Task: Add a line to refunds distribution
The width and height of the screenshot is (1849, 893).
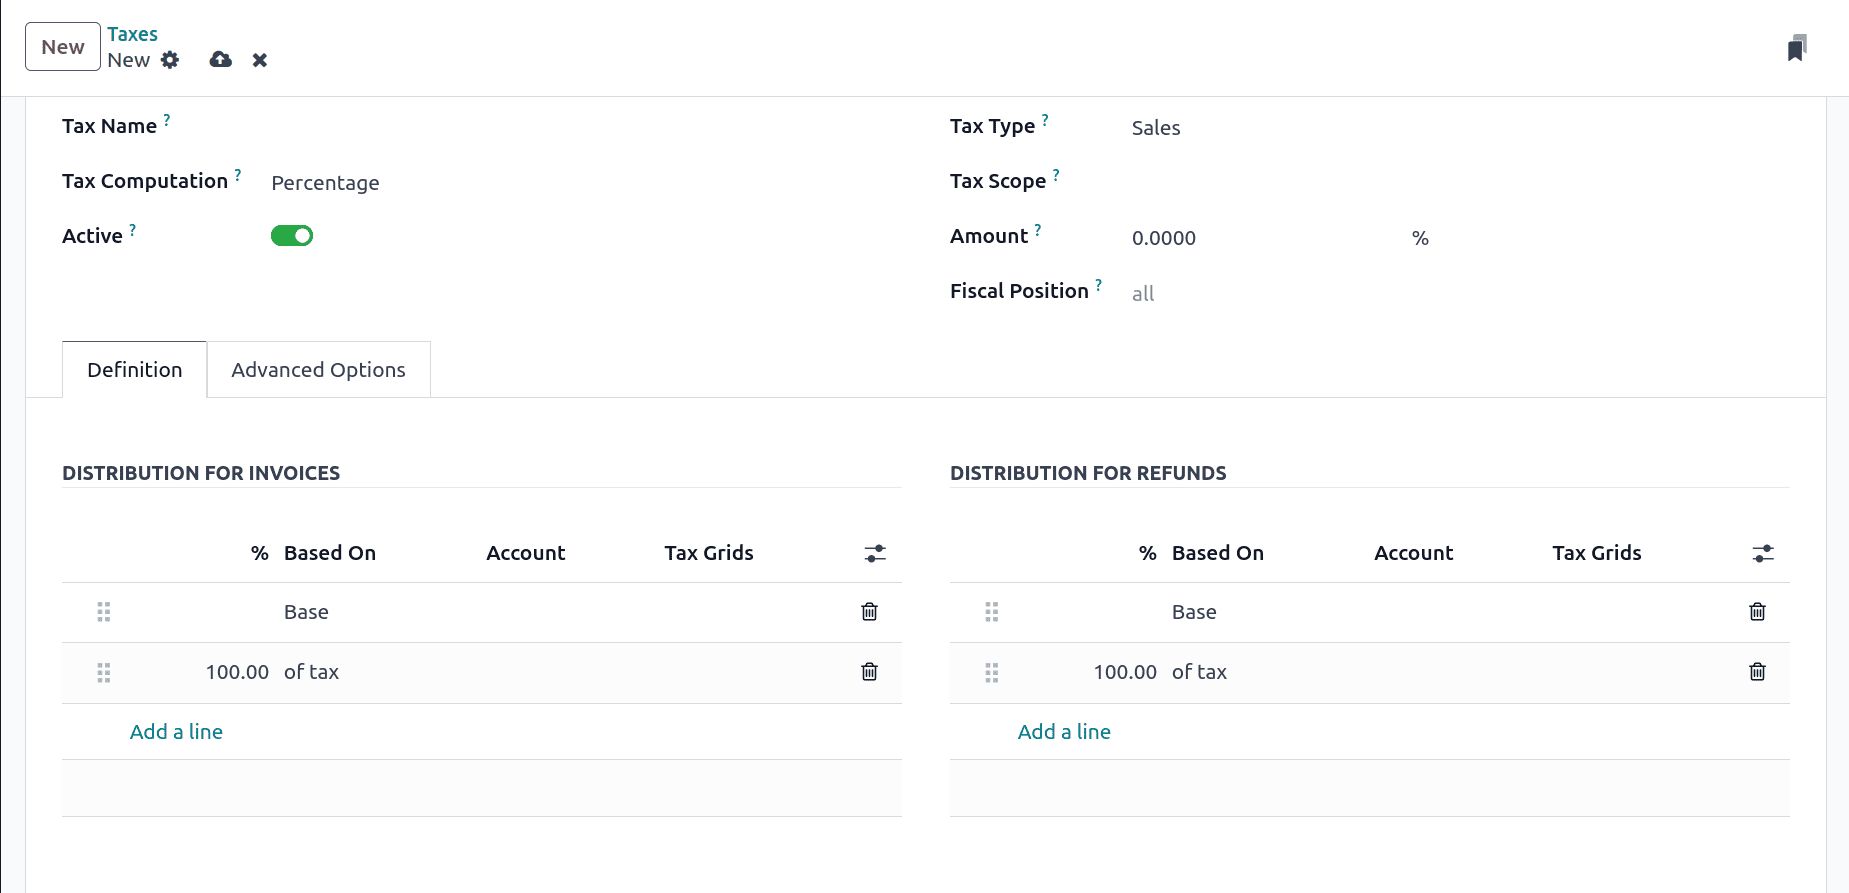Action: pyautogui.click(x=1064, y=732)
